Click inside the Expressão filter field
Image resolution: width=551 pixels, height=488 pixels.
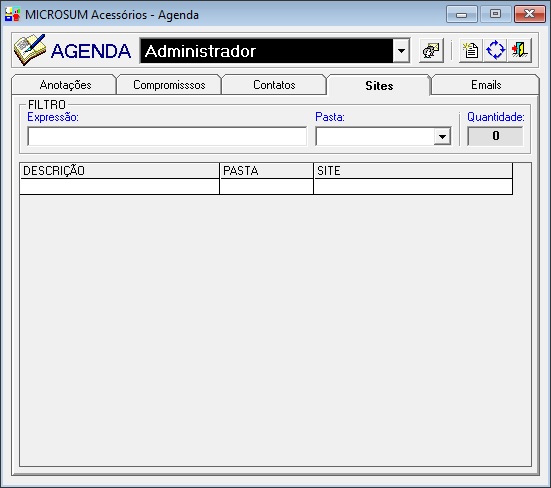(x=167, y=136)
